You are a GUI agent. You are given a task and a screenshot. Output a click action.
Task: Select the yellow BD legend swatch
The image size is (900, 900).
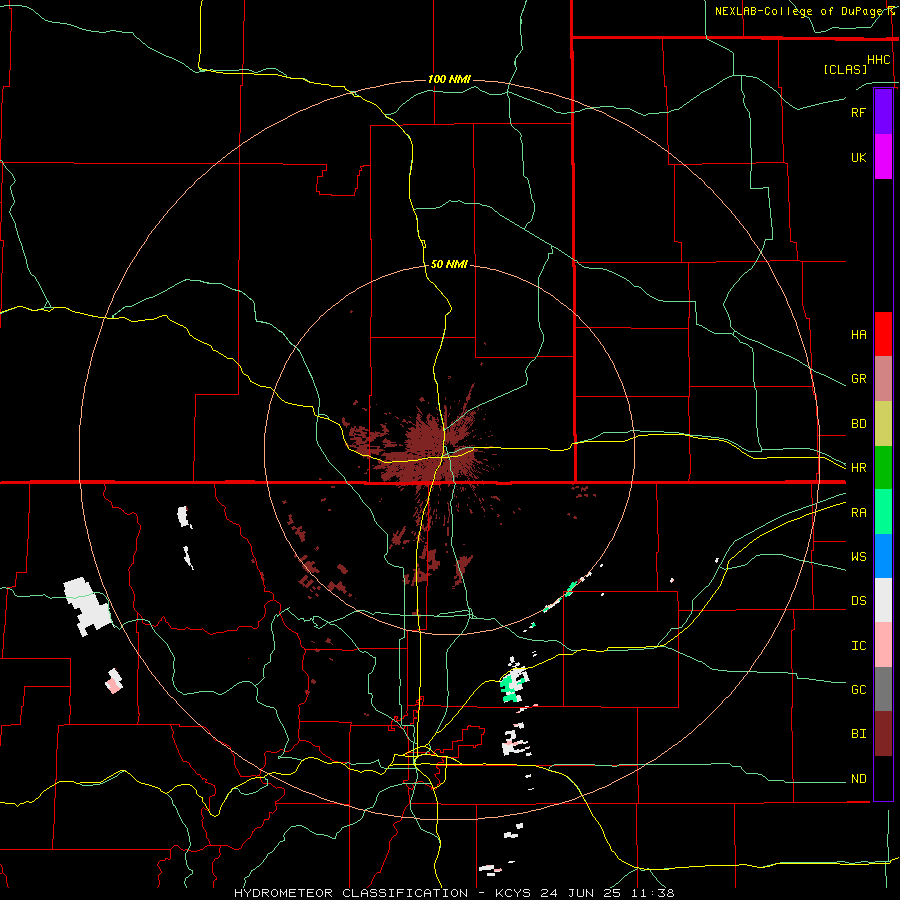coord(883,424)
